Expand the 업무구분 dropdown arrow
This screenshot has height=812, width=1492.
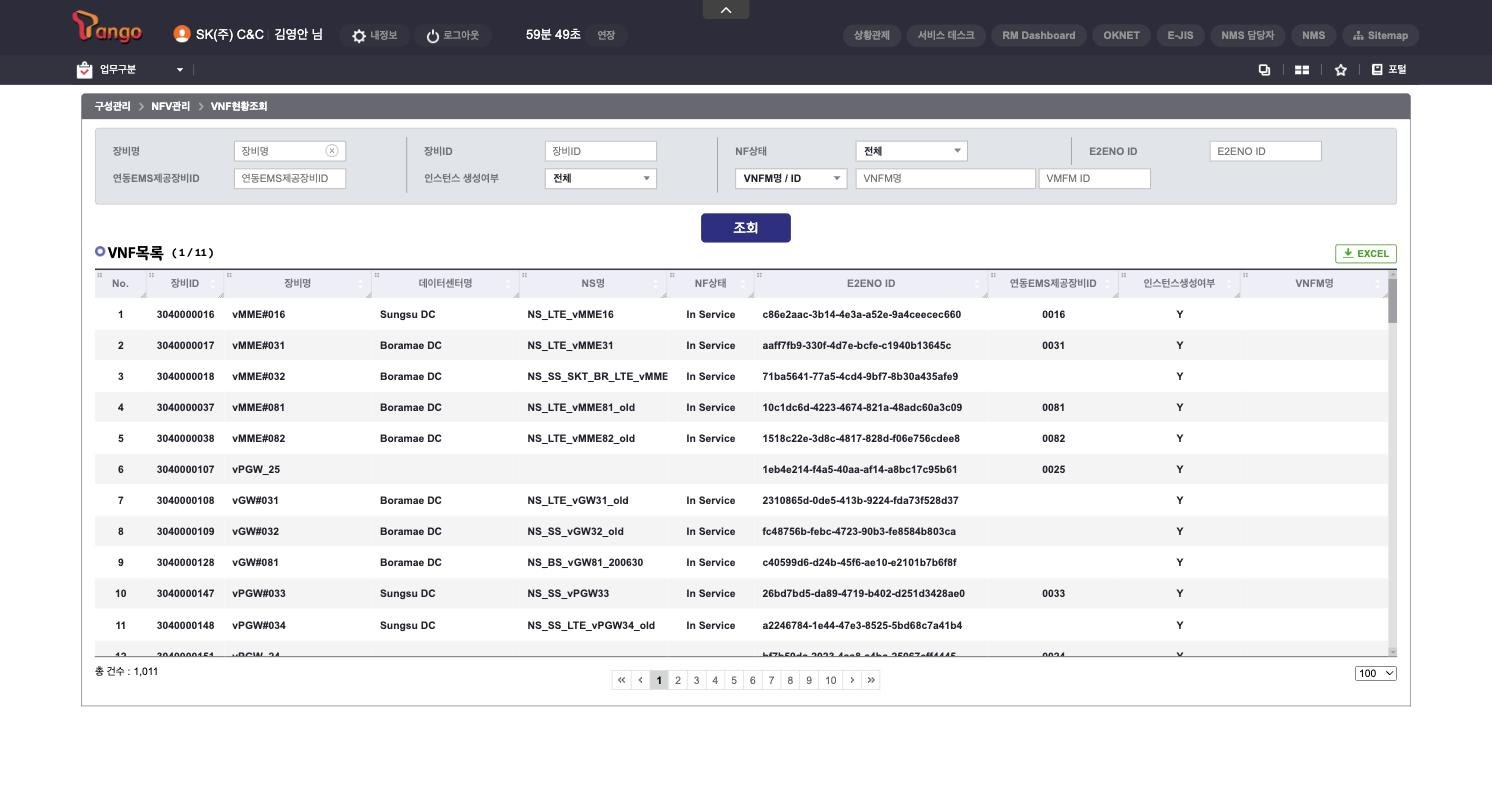coord(180,70)
